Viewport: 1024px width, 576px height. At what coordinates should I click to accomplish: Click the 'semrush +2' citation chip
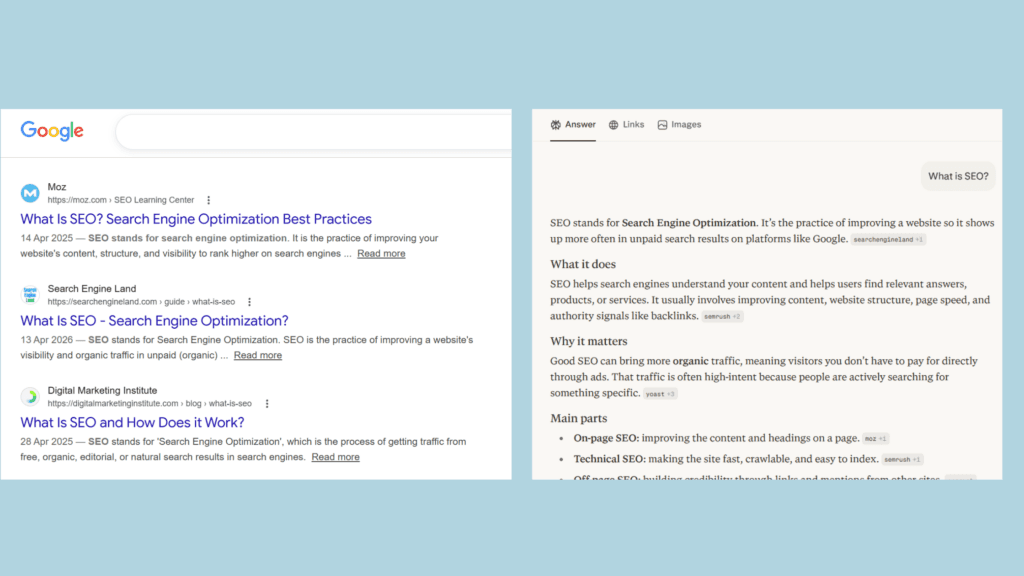pyautogui.click(x=722, y=317)
